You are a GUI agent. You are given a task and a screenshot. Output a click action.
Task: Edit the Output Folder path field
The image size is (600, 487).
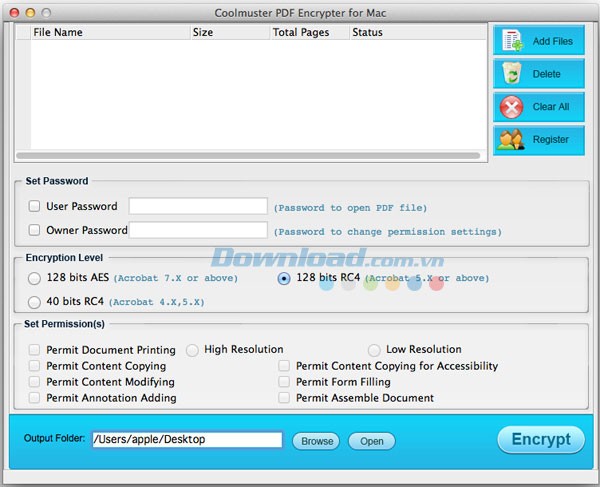click(x=188, y=440)
